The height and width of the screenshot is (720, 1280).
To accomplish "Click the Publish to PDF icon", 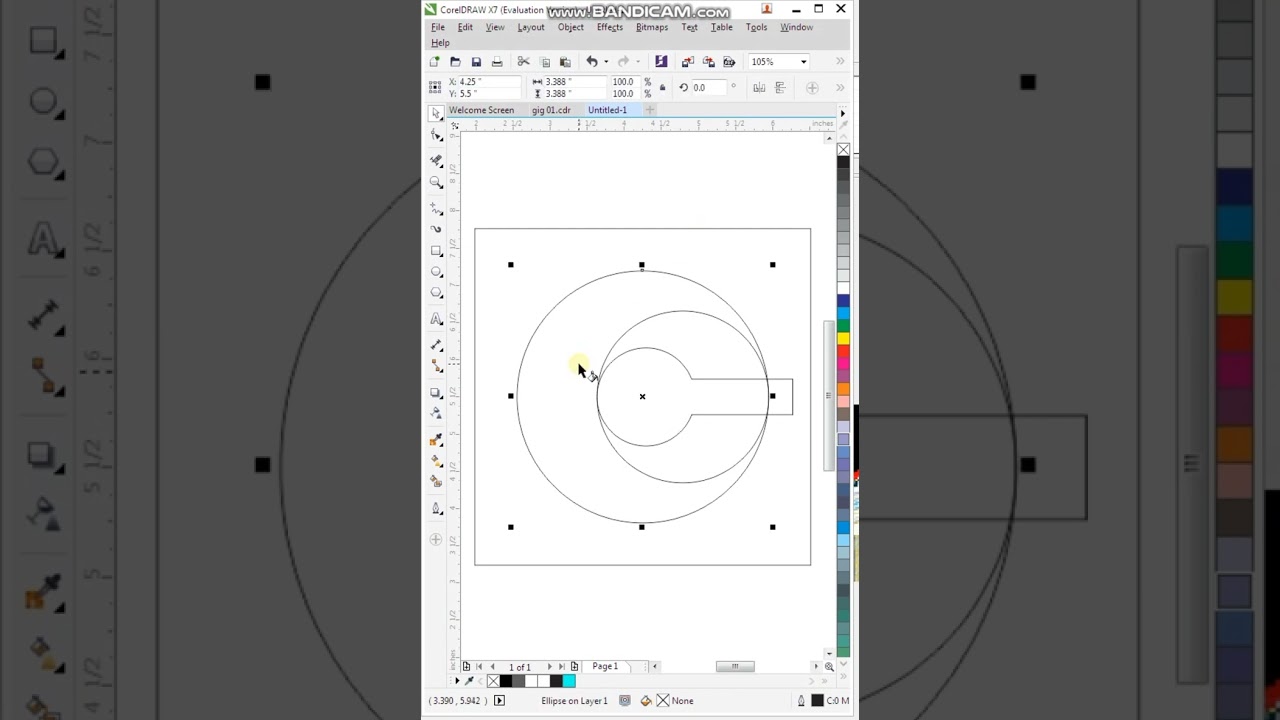I will pos(729,62).
